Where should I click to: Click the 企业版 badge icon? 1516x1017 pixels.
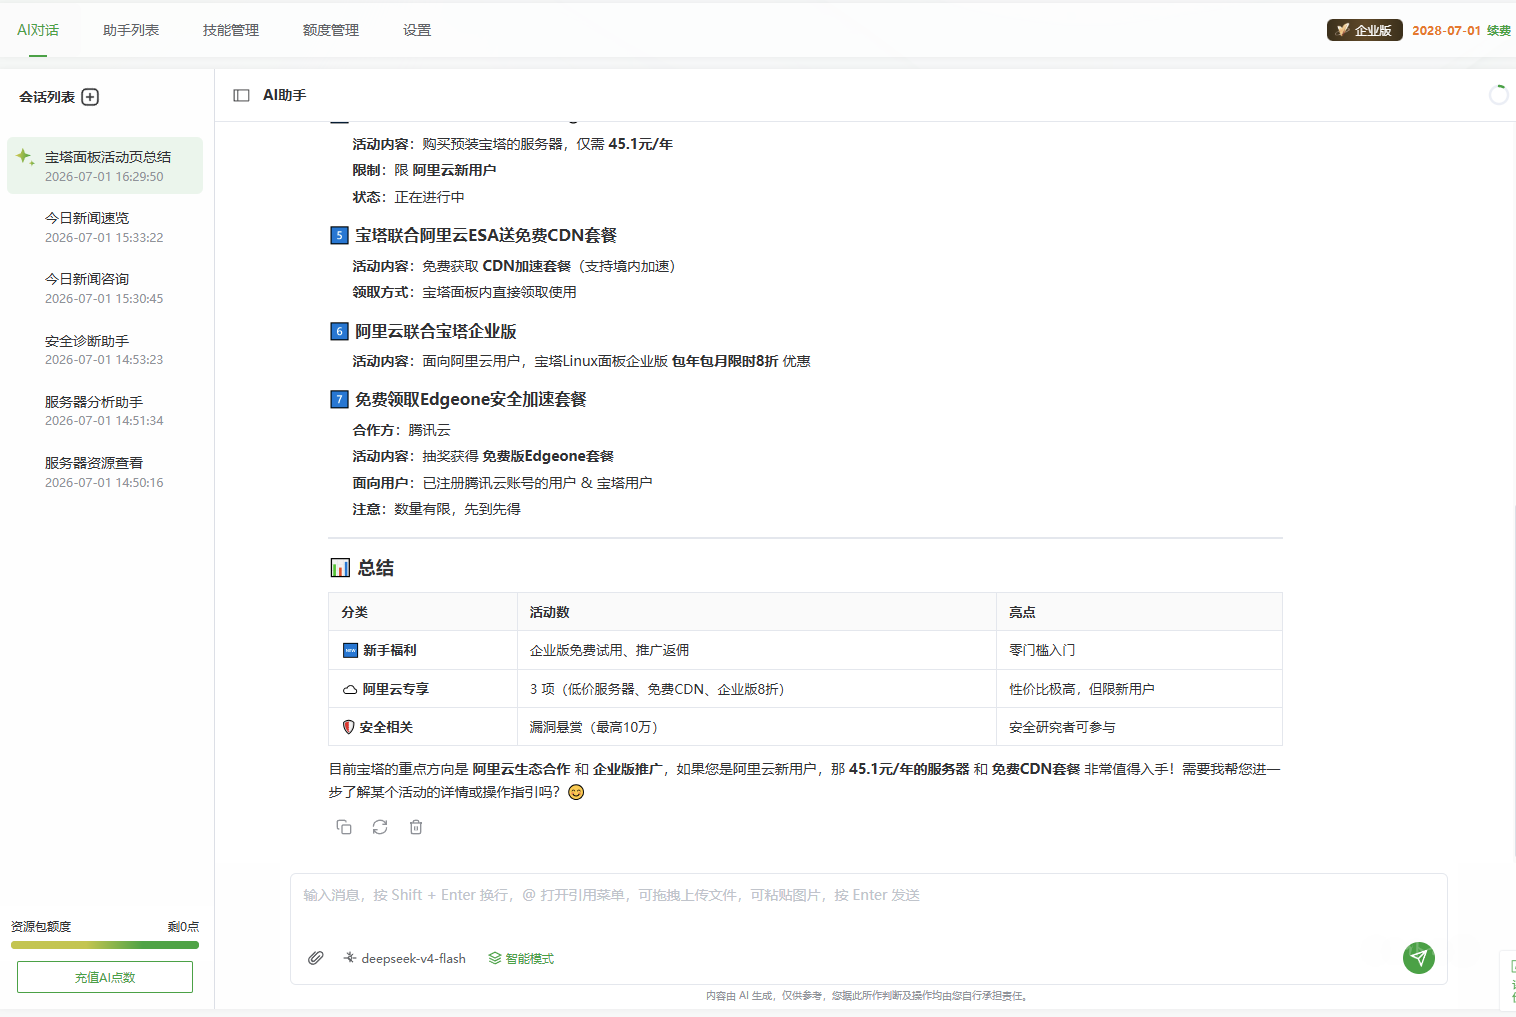pos(1364,30)
